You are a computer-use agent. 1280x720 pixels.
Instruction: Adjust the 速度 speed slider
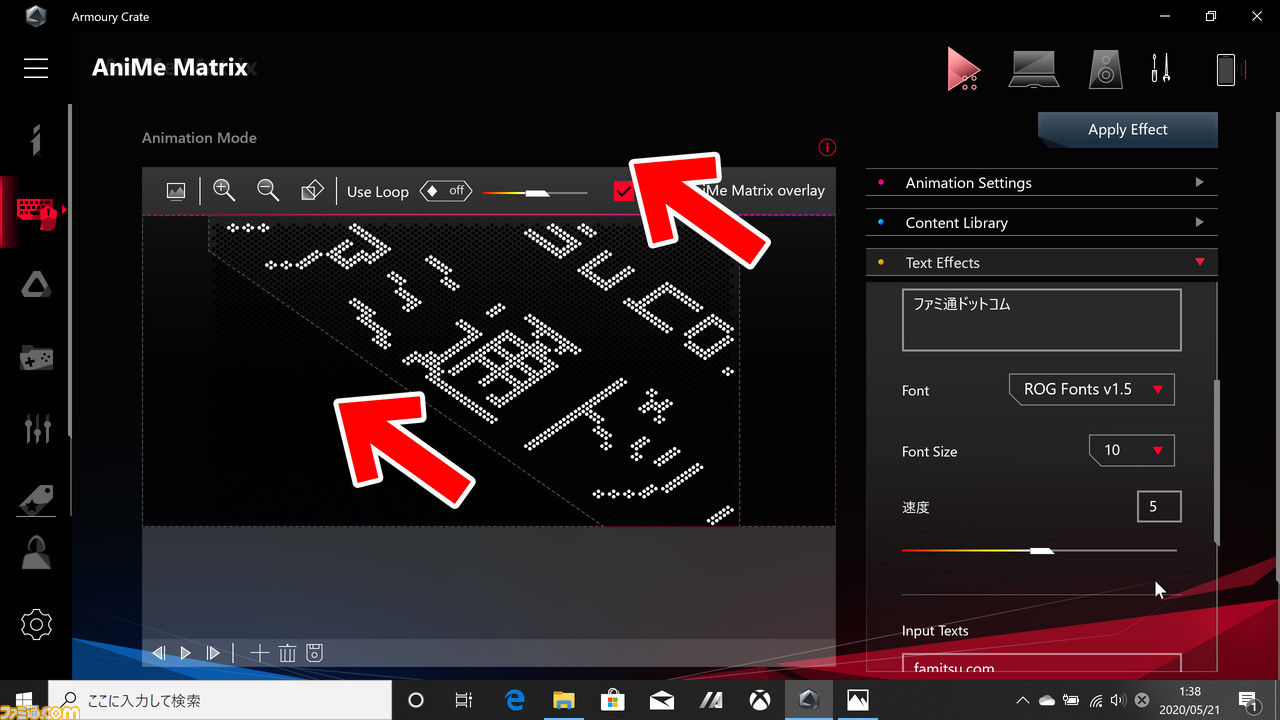(1039, 550)
